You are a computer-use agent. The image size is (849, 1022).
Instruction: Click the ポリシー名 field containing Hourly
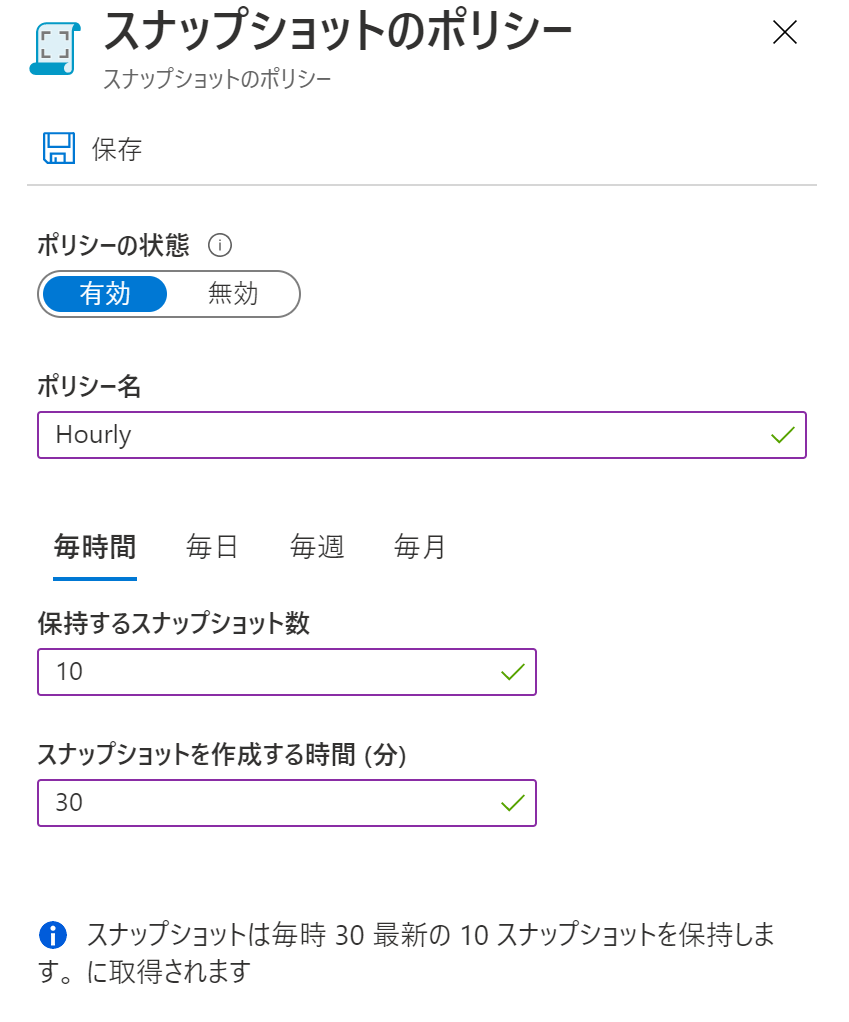click(422, 435)
